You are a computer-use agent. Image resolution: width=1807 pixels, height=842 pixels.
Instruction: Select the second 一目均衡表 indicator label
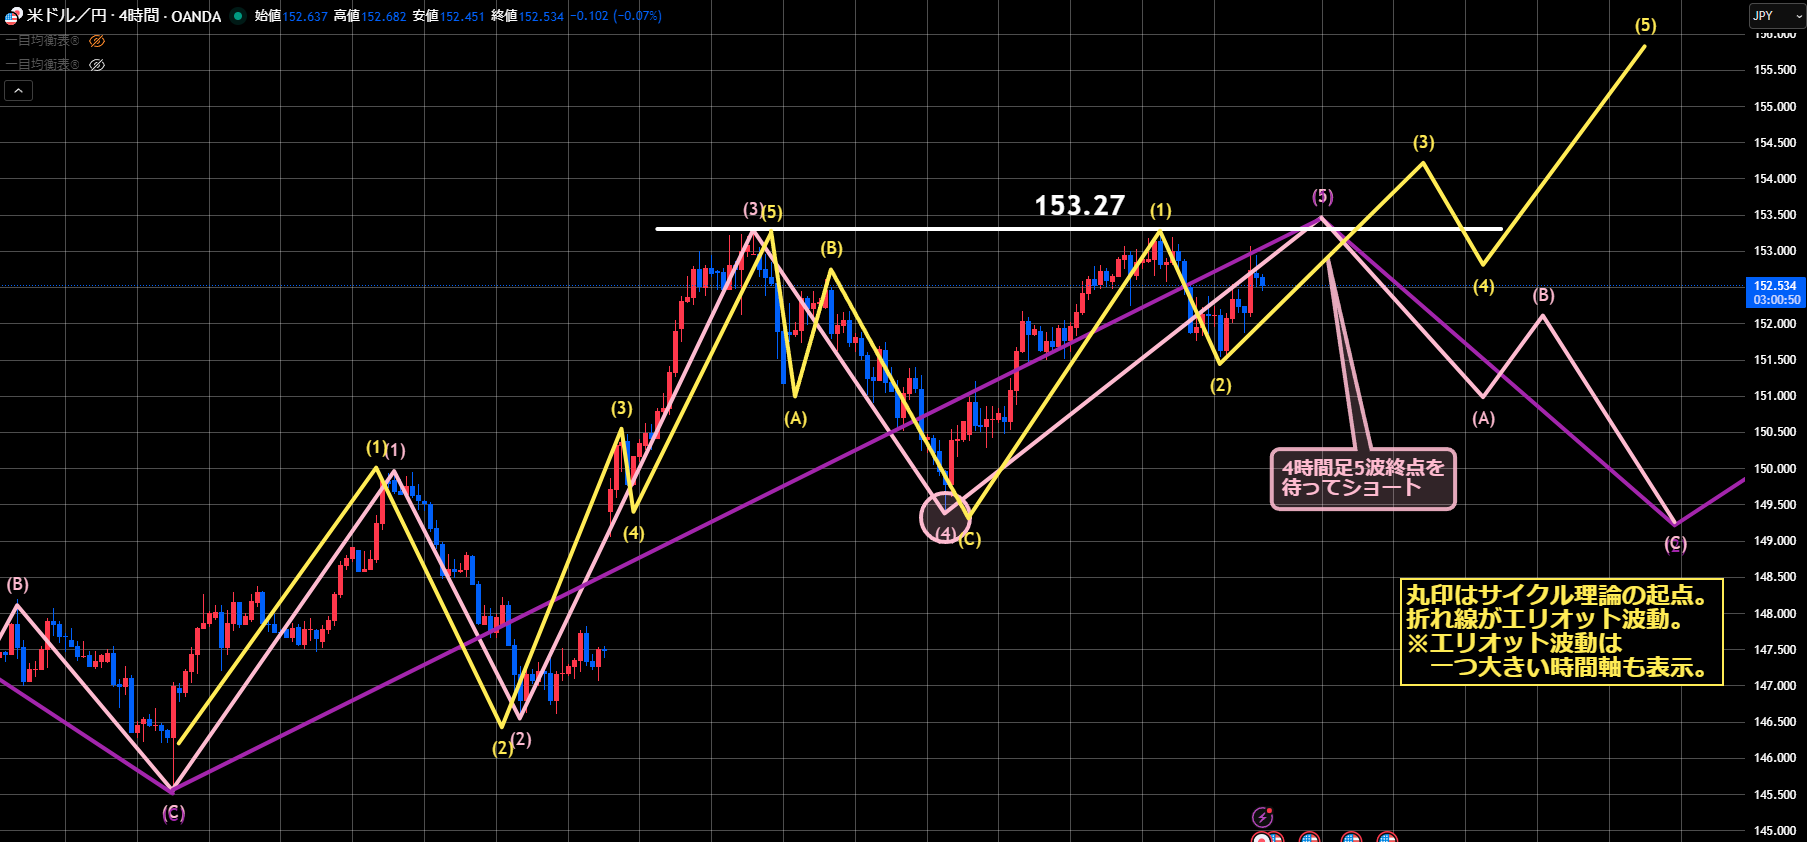(x=42, y=65)
